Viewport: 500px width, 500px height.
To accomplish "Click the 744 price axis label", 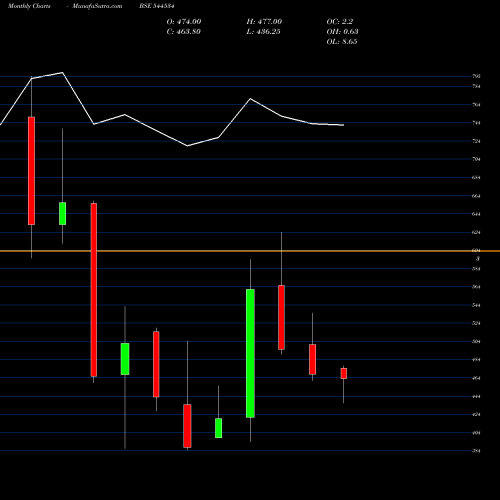I will [476, 123].
